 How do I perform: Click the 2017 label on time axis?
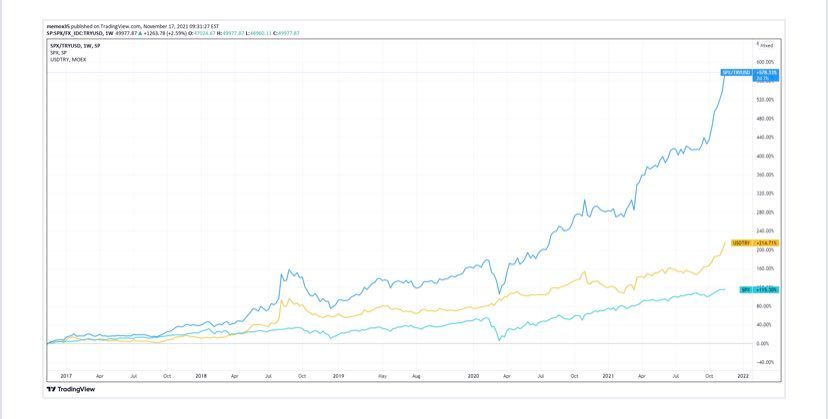click(x=65, y=375)
